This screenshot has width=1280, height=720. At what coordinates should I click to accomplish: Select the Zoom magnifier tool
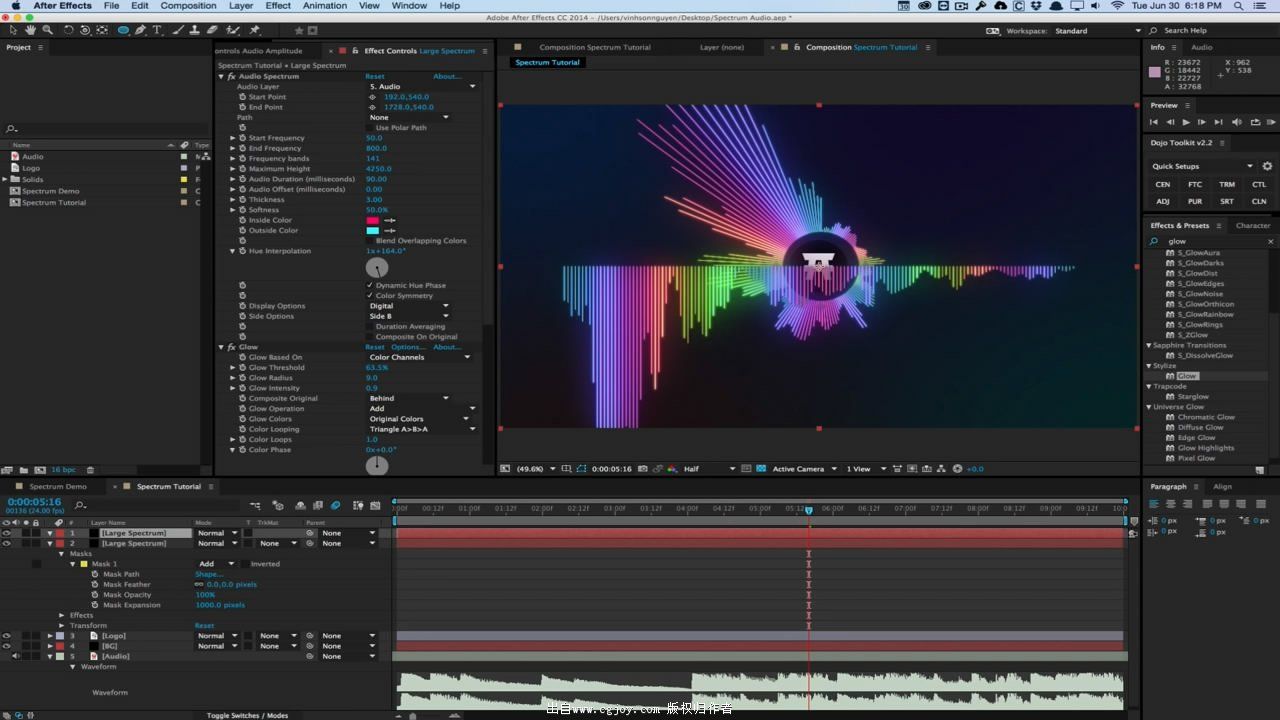[x=47, y=30]
